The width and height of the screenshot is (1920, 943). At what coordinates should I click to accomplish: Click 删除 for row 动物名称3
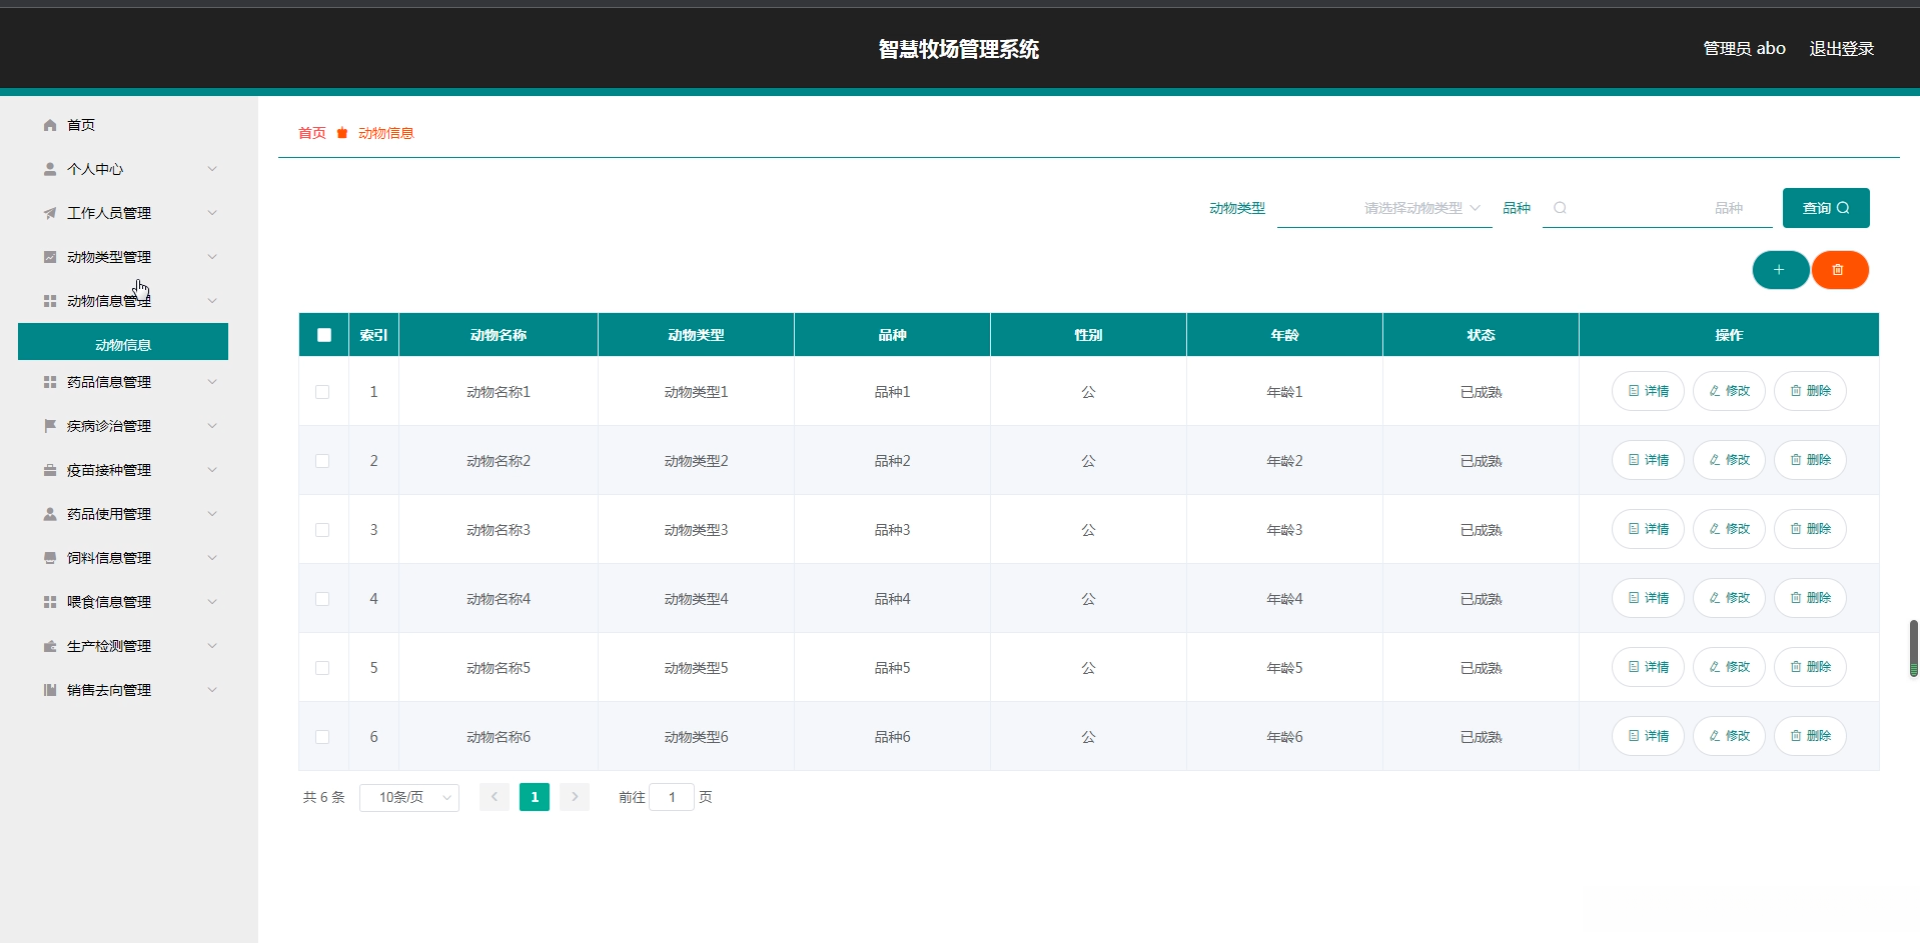click(x=1810, y=529)
